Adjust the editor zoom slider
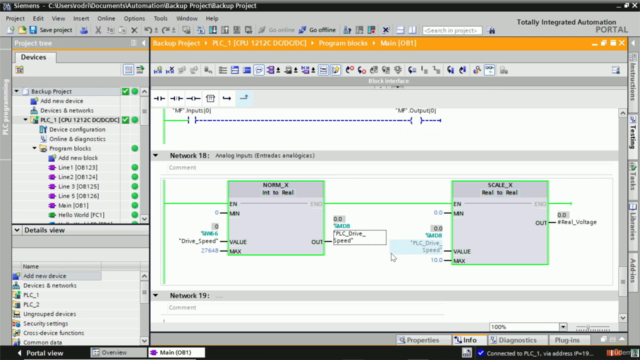 point(593,327)
